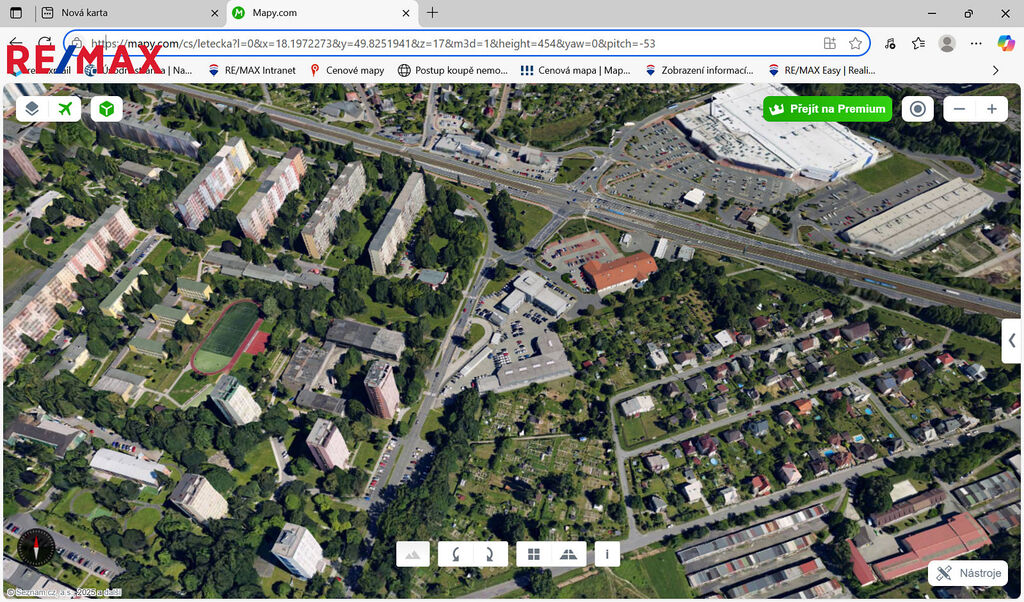
Task: Switch to top-down grid view
Action: [x=534, y=554]
